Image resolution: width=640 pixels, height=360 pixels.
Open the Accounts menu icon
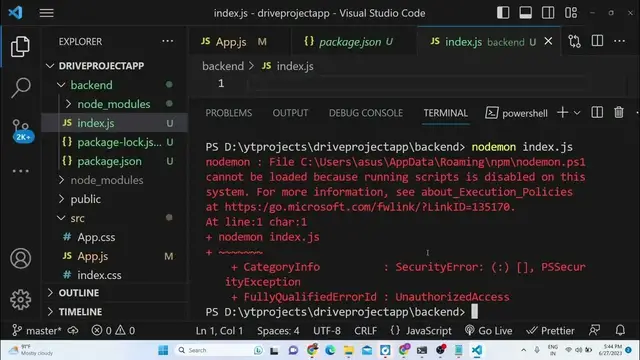[20, 258]
